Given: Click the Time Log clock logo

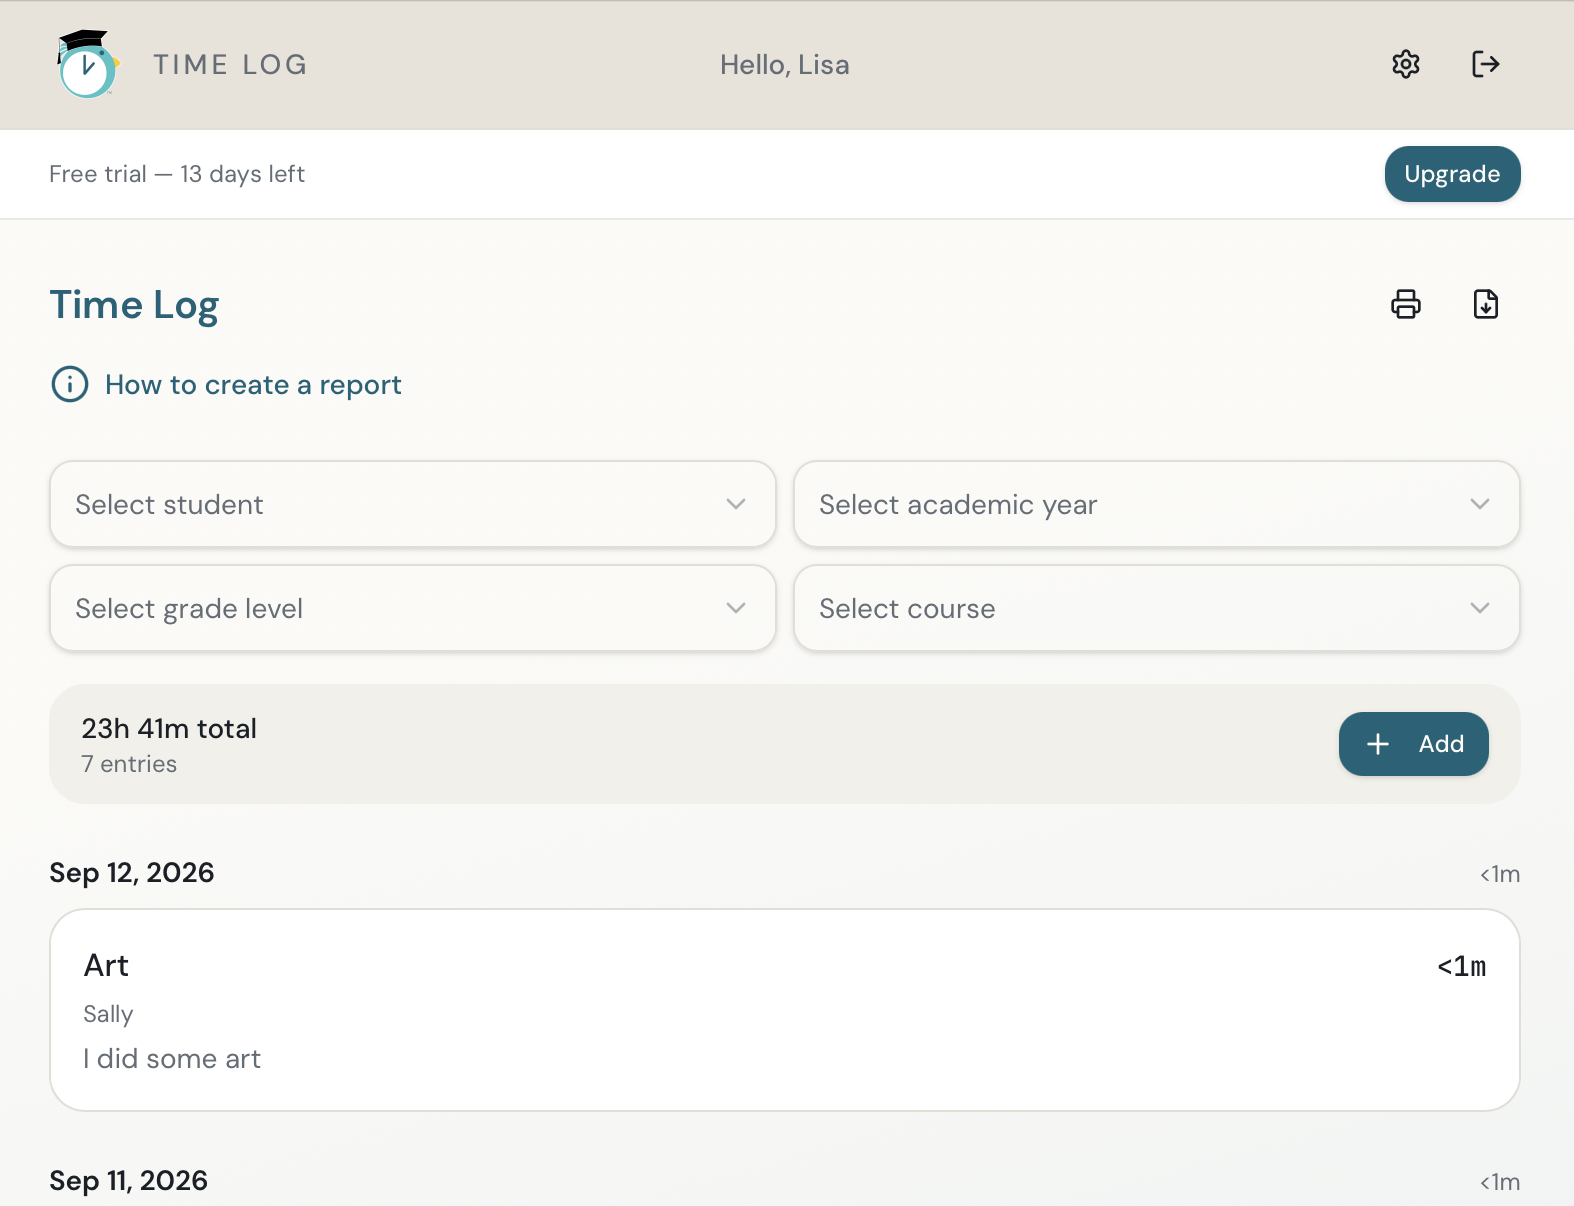Looking at the screenshot, I should click(88, 64).
